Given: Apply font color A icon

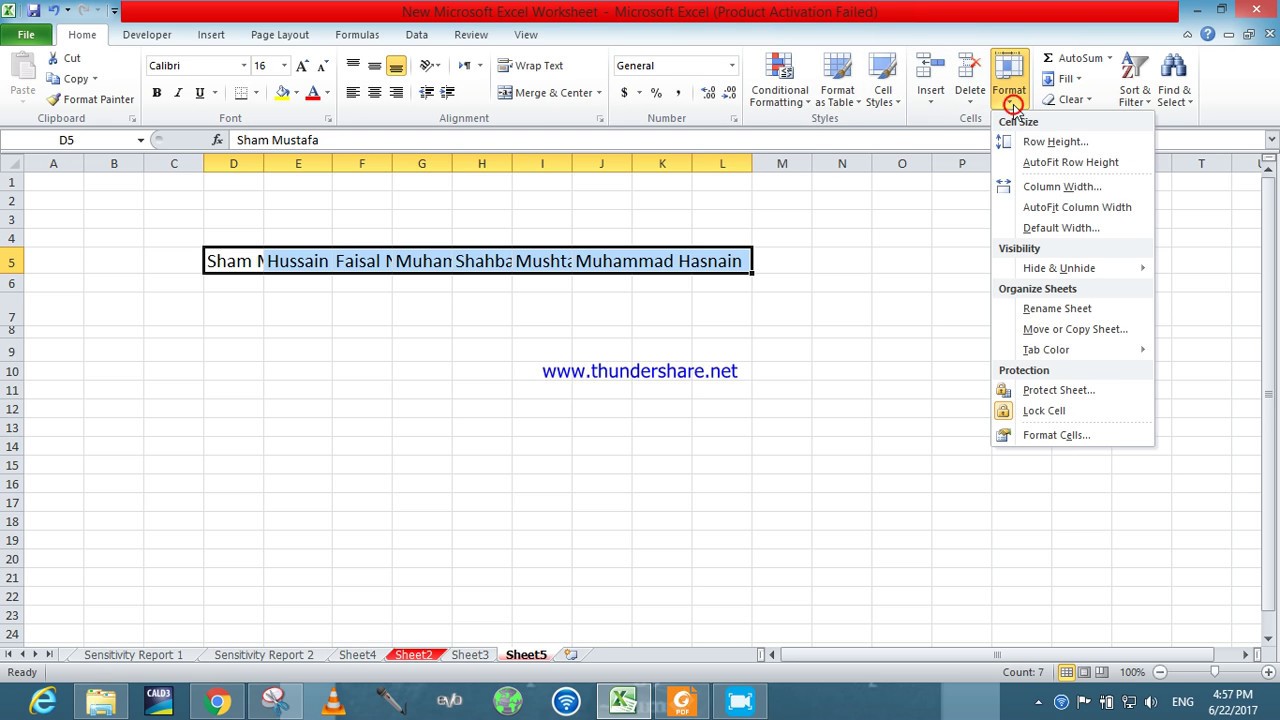Looking at the screenshot, I should pyautogui.click(x=312, y=93).
